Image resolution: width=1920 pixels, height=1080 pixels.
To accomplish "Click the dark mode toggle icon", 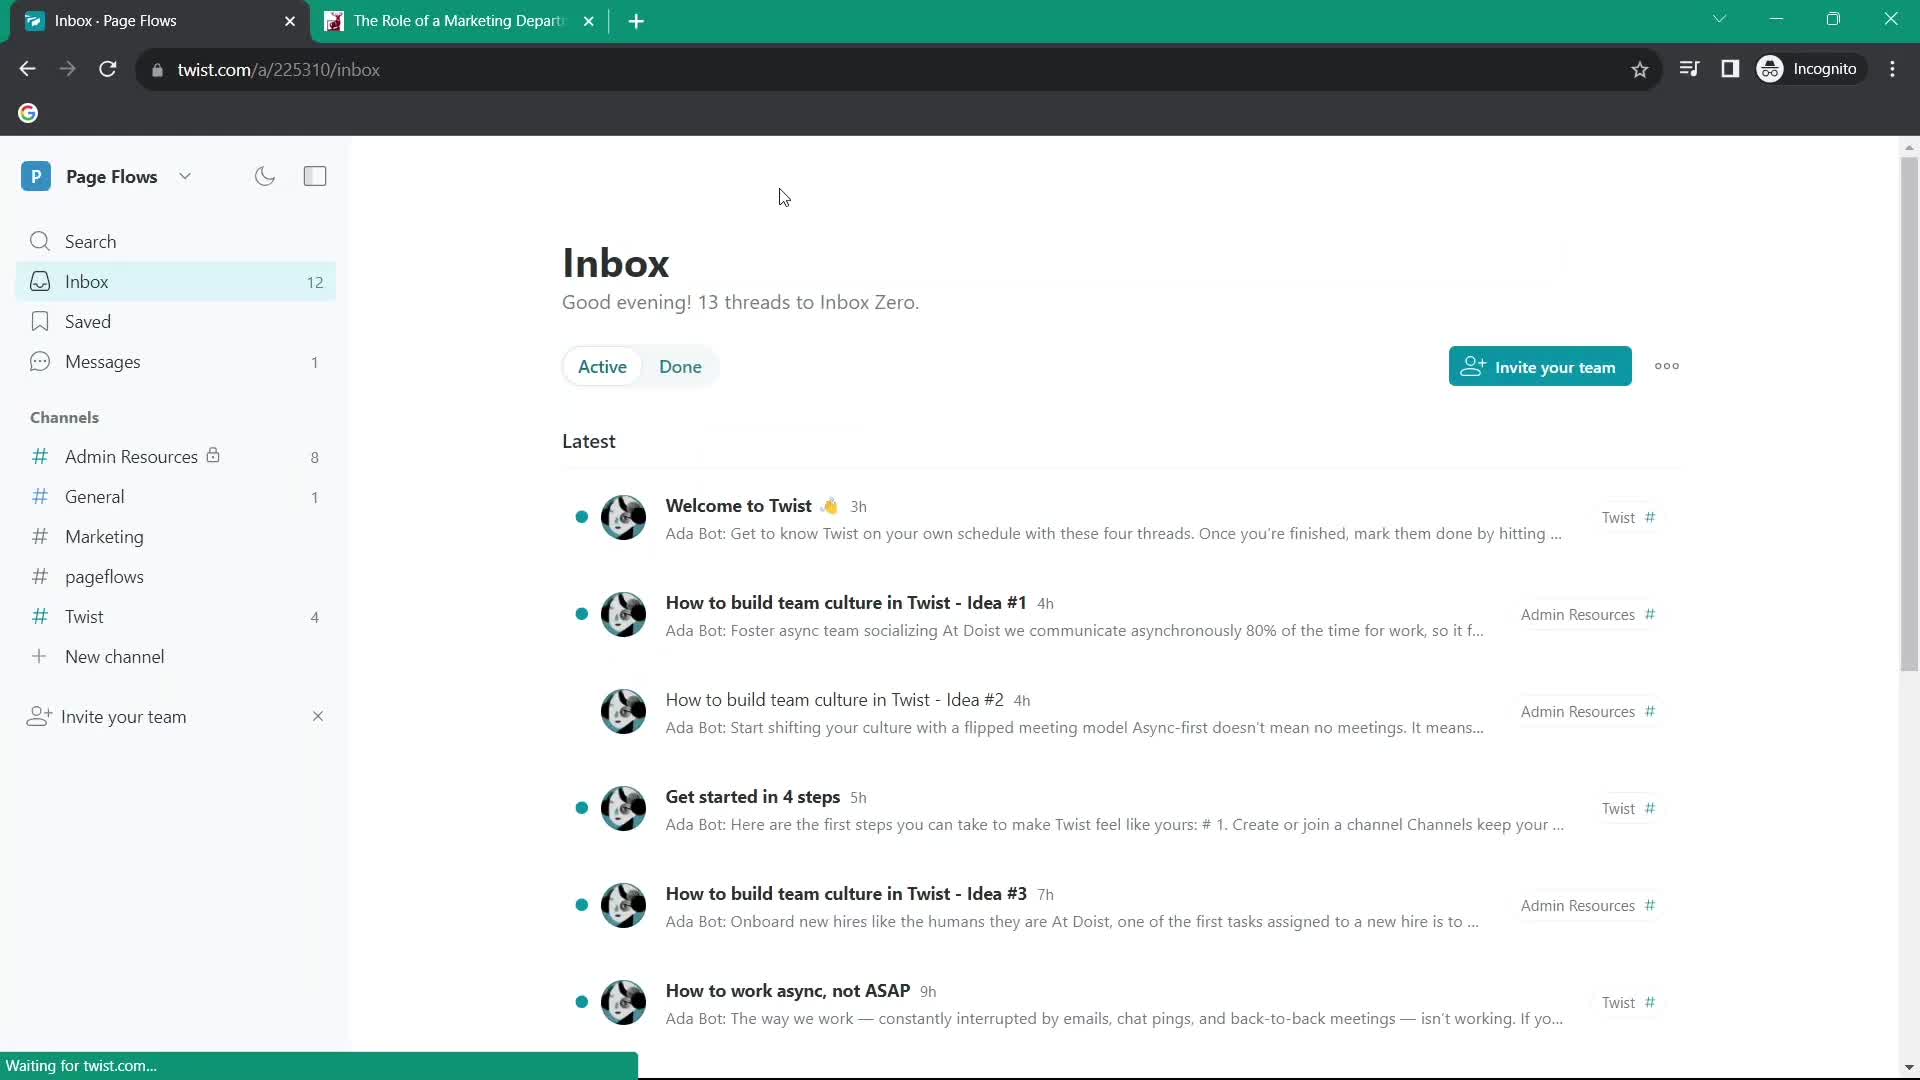I will [x=262, y=175].
